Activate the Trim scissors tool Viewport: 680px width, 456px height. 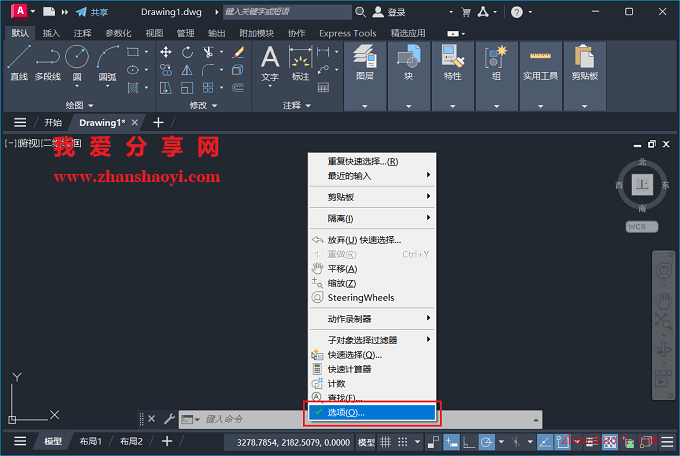(208, 52)
